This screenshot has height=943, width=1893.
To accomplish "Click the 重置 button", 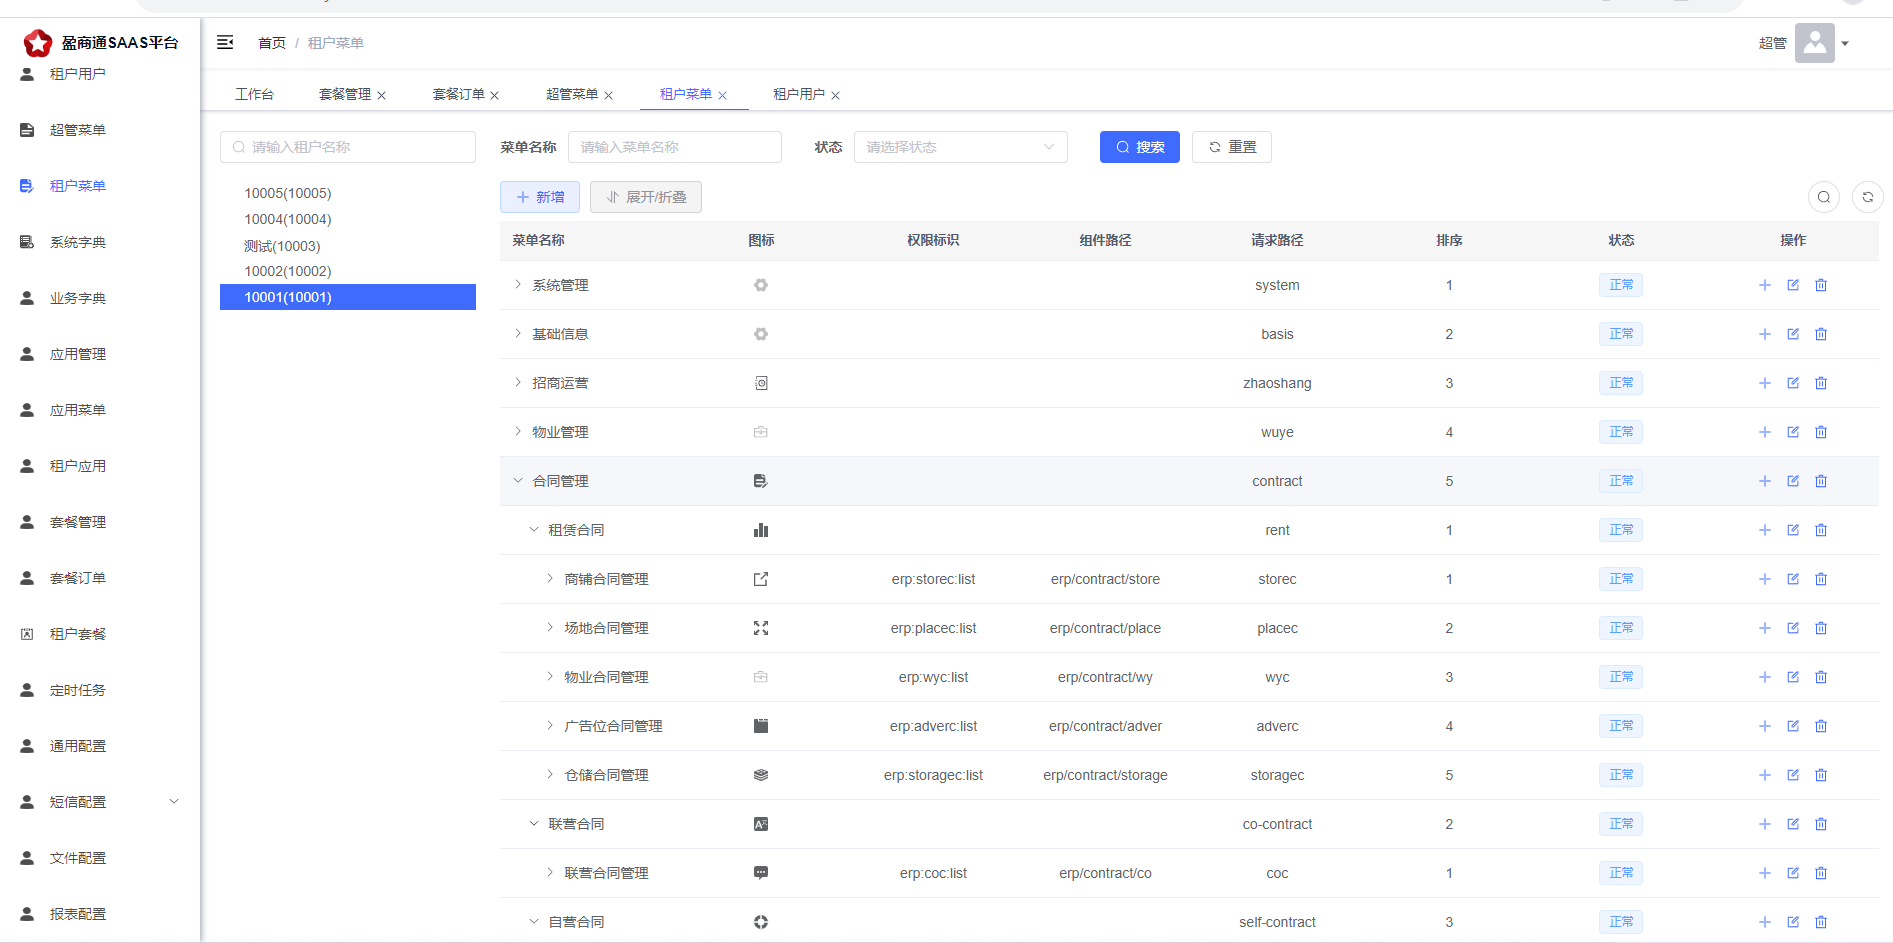I will click(1232, 147).
